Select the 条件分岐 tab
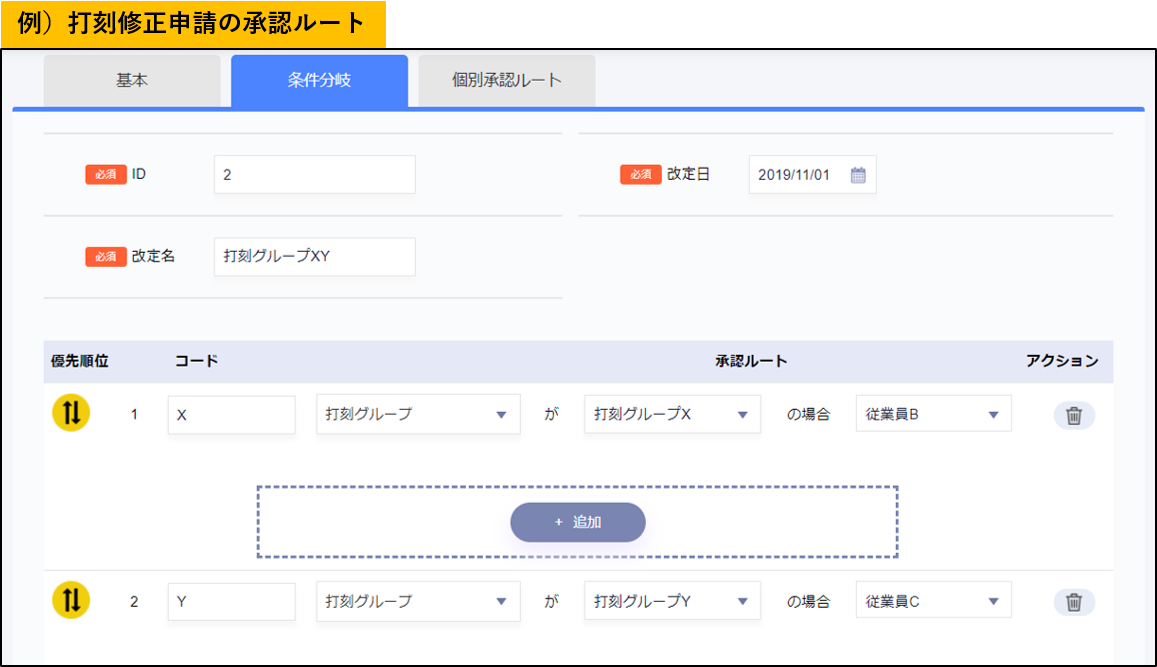Image resolution: width=1157 pixels, height=667 pixels. pyautogui.click(x=319, y=81)
